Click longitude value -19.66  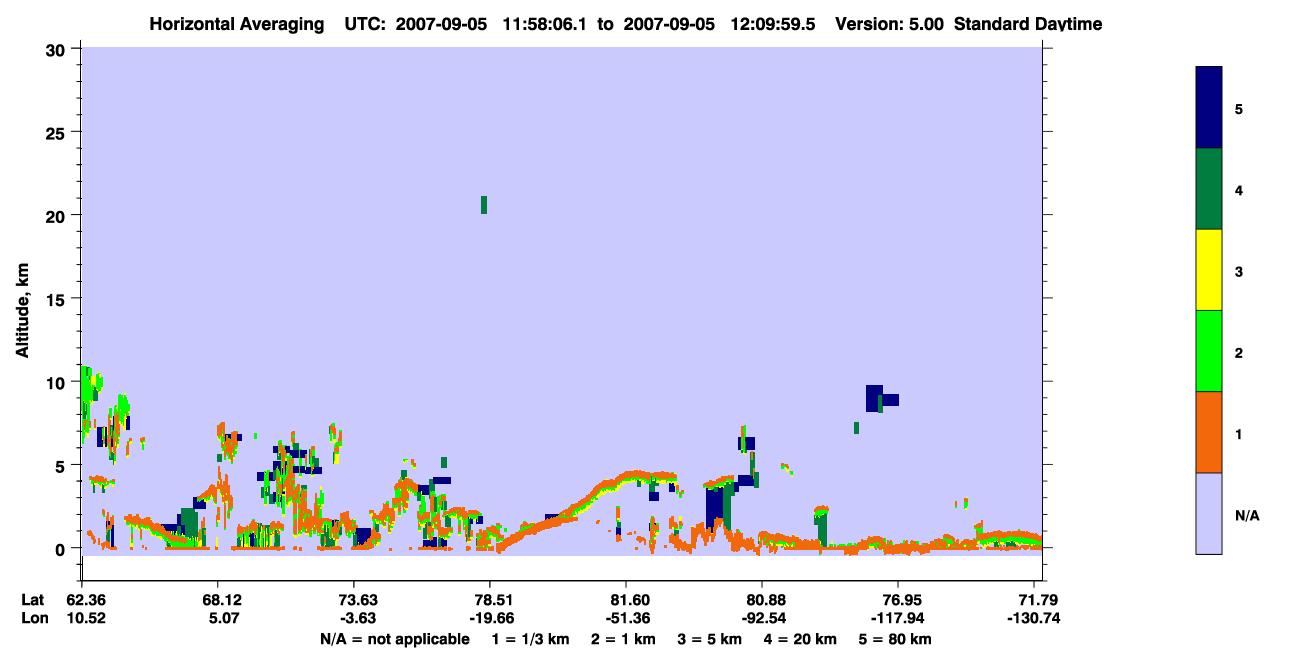pos(490,618)
